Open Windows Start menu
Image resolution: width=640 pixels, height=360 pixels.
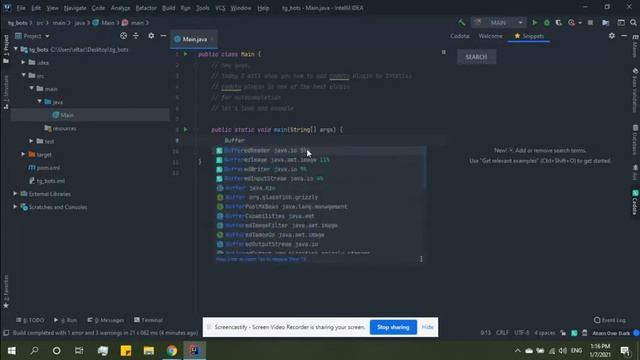tap(11, 351)
